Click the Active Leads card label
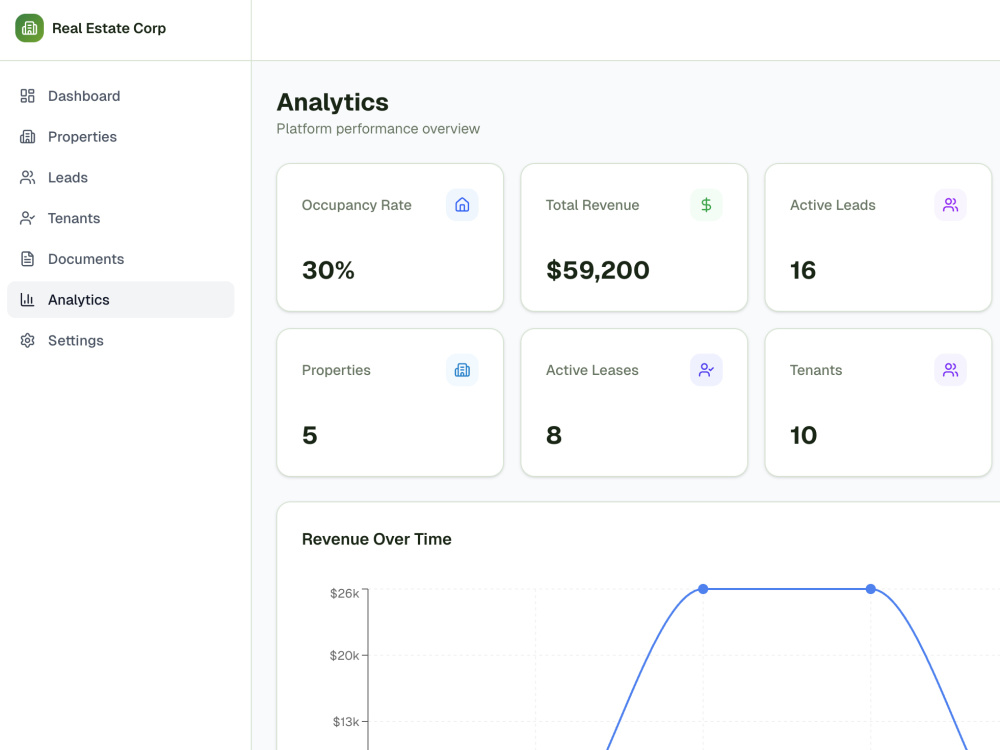This screenshot has width=1000, height=750. [x=833, y=205]
